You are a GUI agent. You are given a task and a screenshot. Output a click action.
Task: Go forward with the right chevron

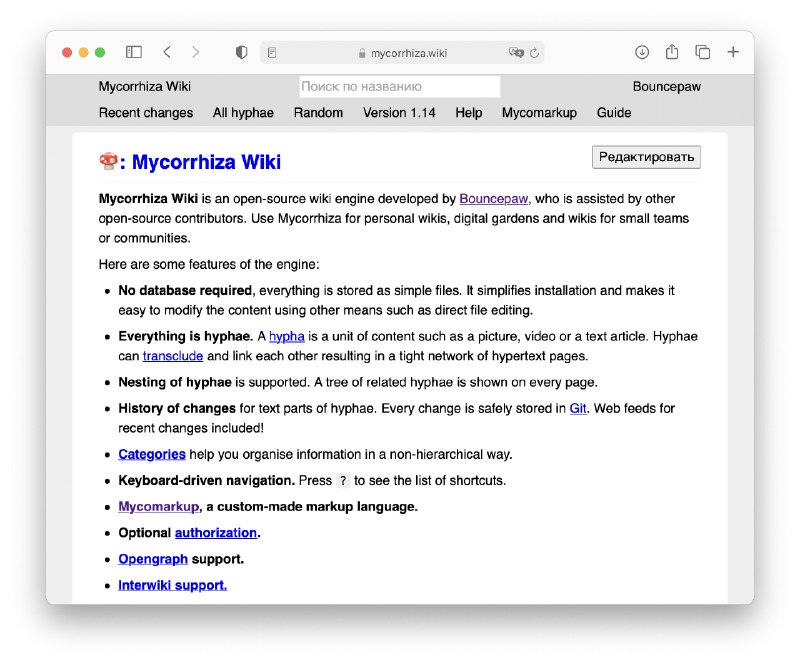coord(195,52)
